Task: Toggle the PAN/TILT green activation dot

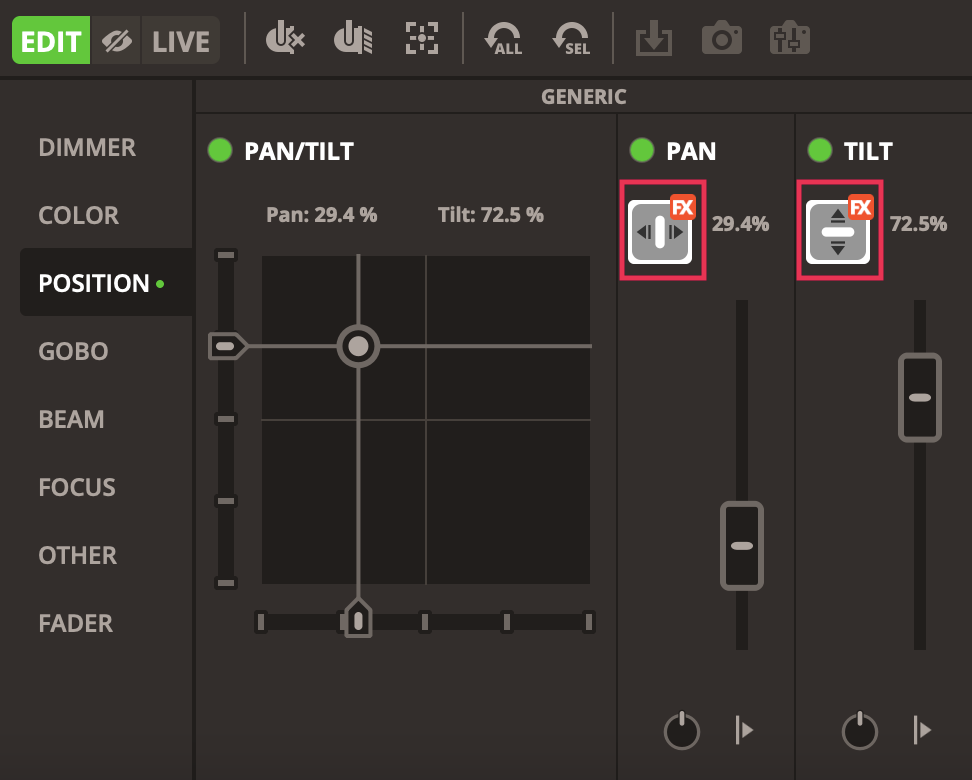Action: [x=219, y=151]
